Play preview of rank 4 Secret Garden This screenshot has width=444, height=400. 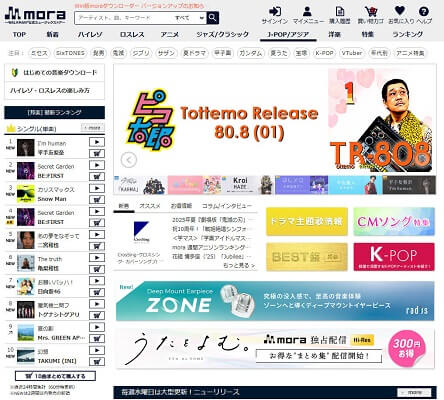[x=97, y=211]
